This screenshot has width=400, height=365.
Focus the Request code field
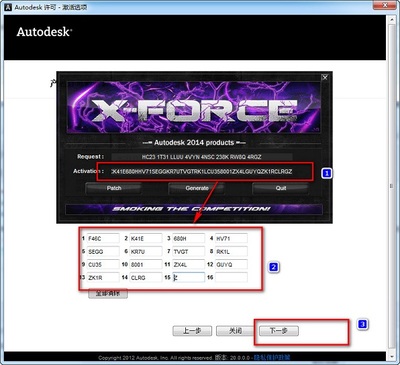pyautogui.click(x=202, y=157)
